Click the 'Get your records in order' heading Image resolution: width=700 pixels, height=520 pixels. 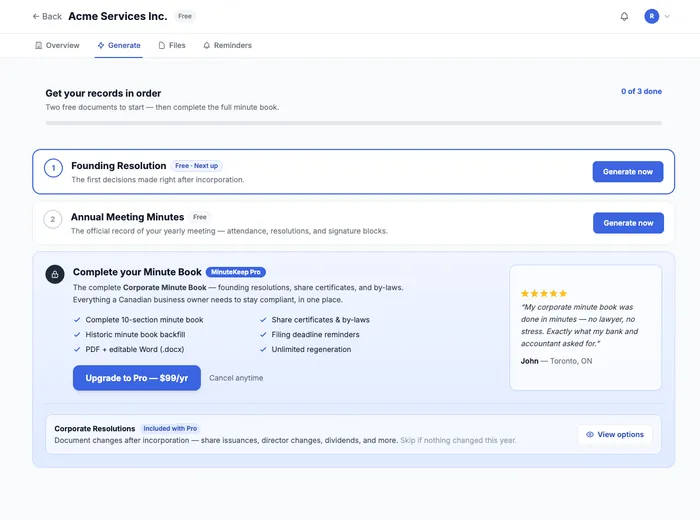click(x=103, y=93)
